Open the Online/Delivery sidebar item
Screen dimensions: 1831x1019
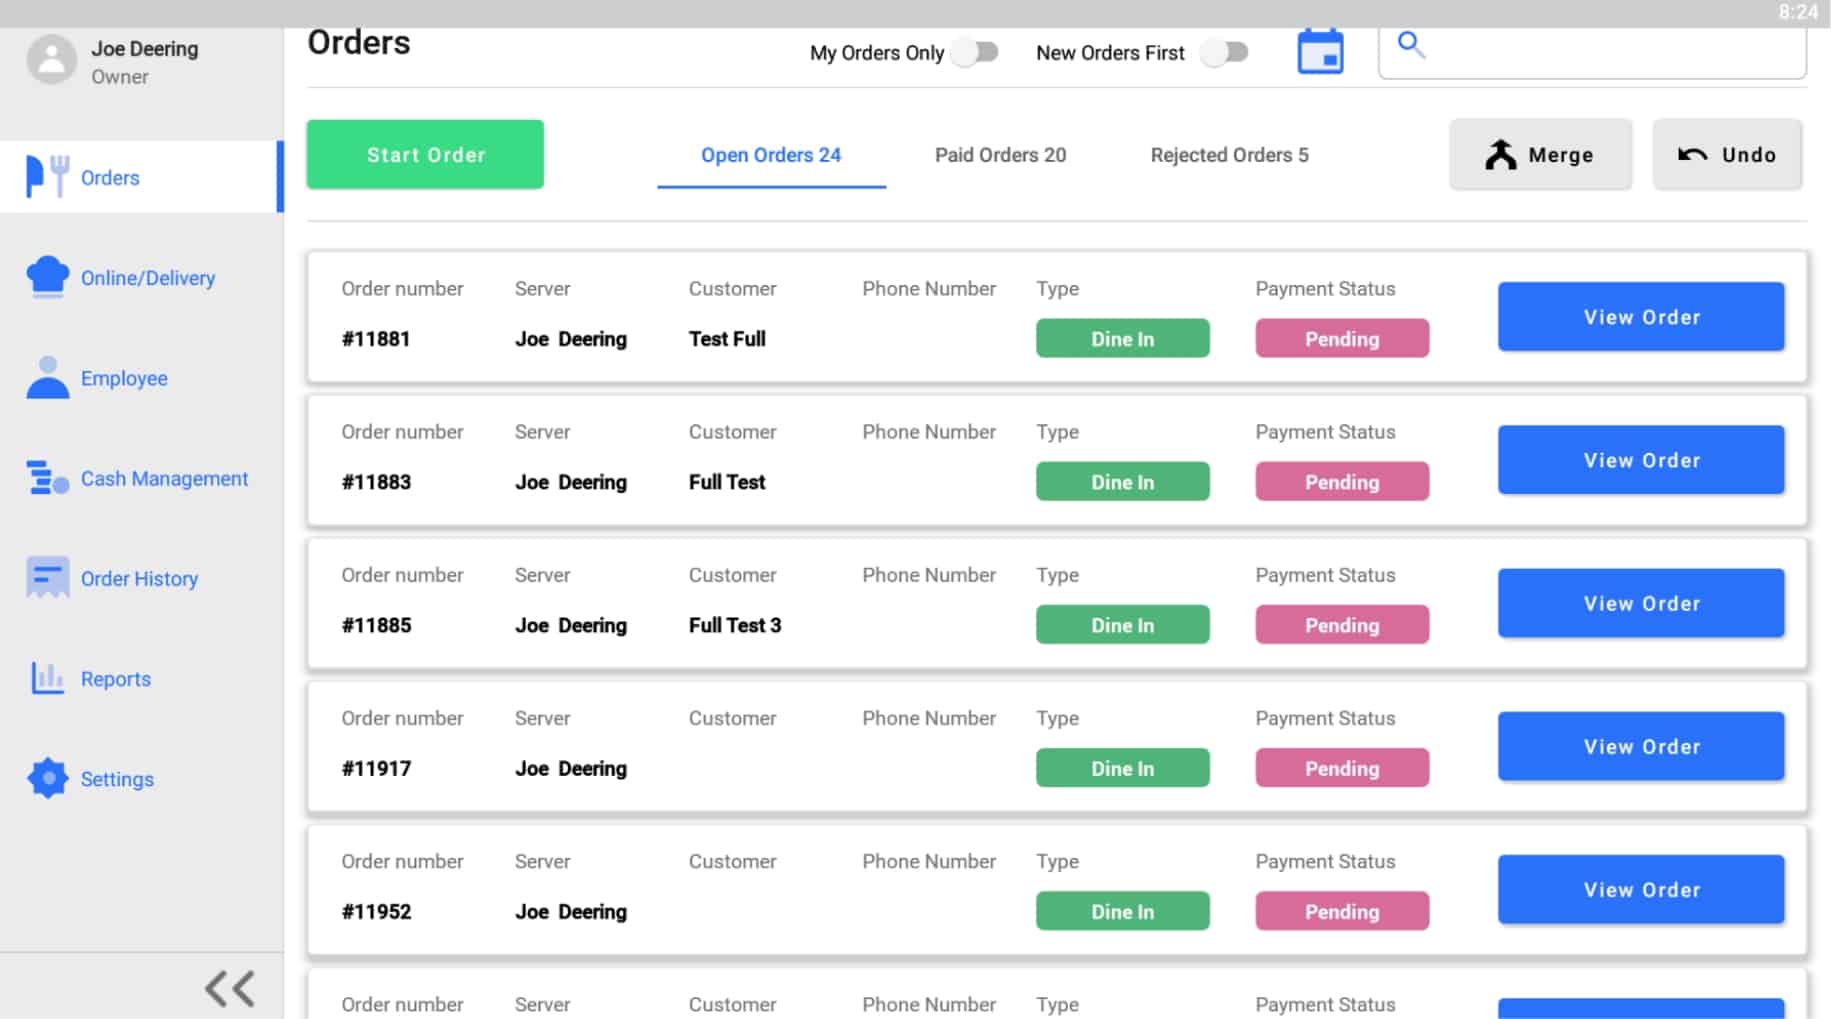(x=141, y=277)
